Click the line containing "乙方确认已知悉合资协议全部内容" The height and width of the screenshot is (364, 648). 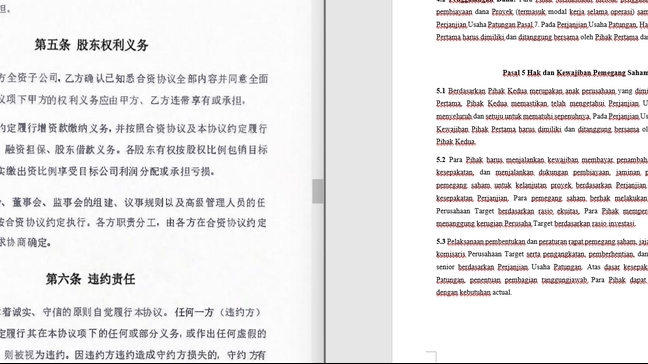[x=134, y=79]
